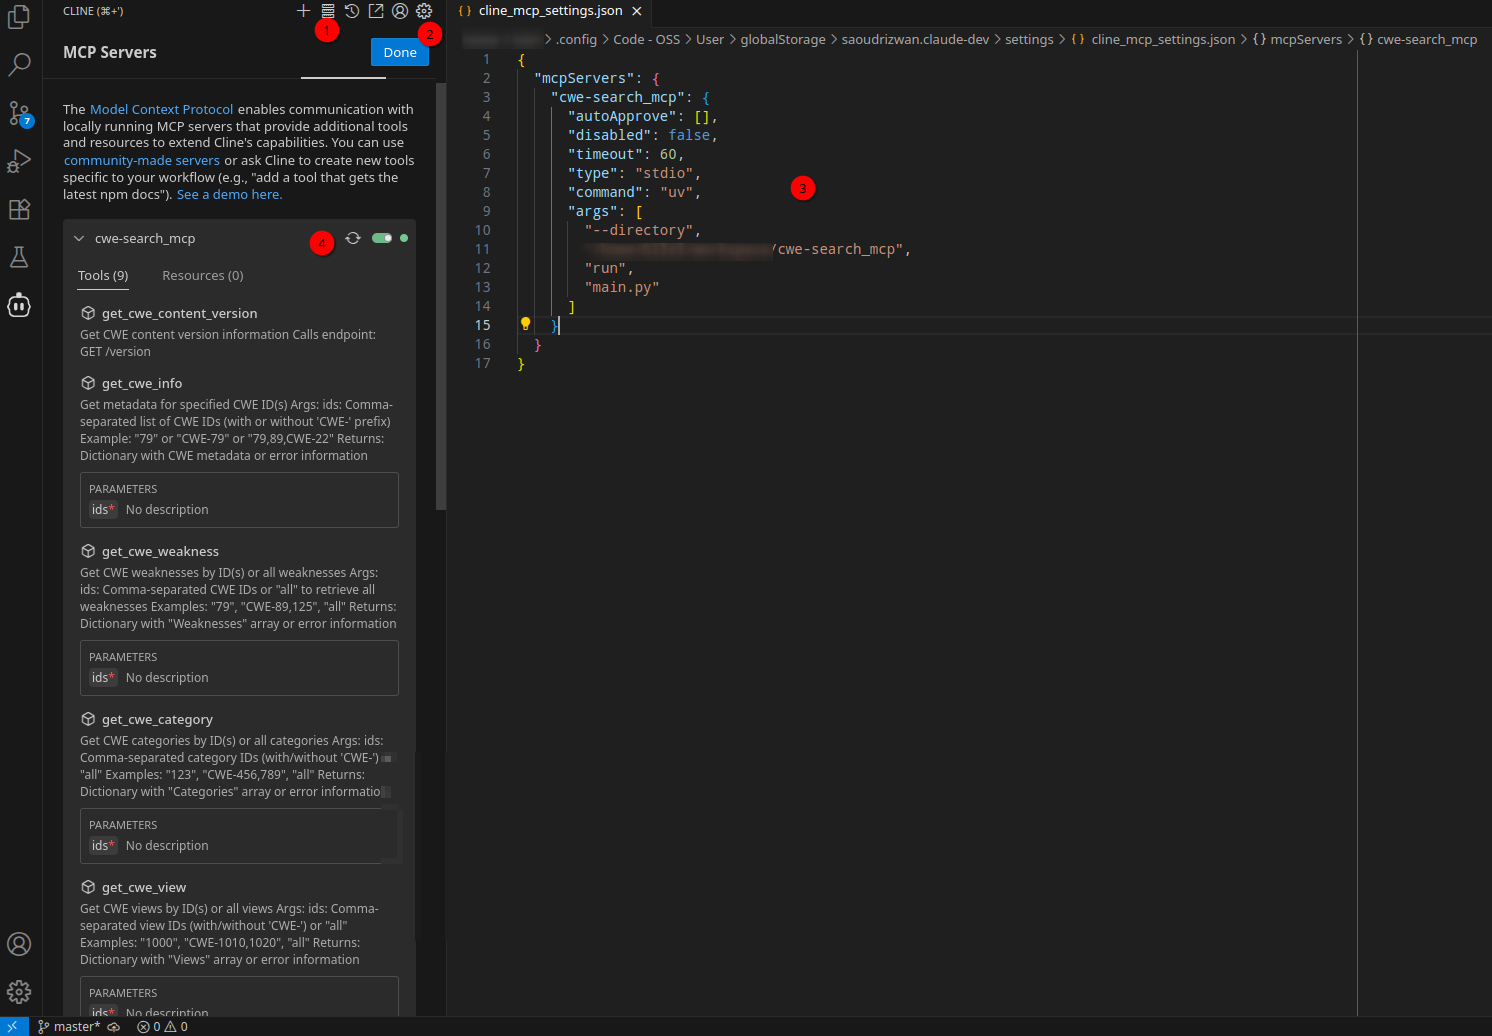Image resolution: width=1492 pixels, height=1036 pixels.
Task: Click the "timeout": 60 line in editor
Action: click(626, 155)
